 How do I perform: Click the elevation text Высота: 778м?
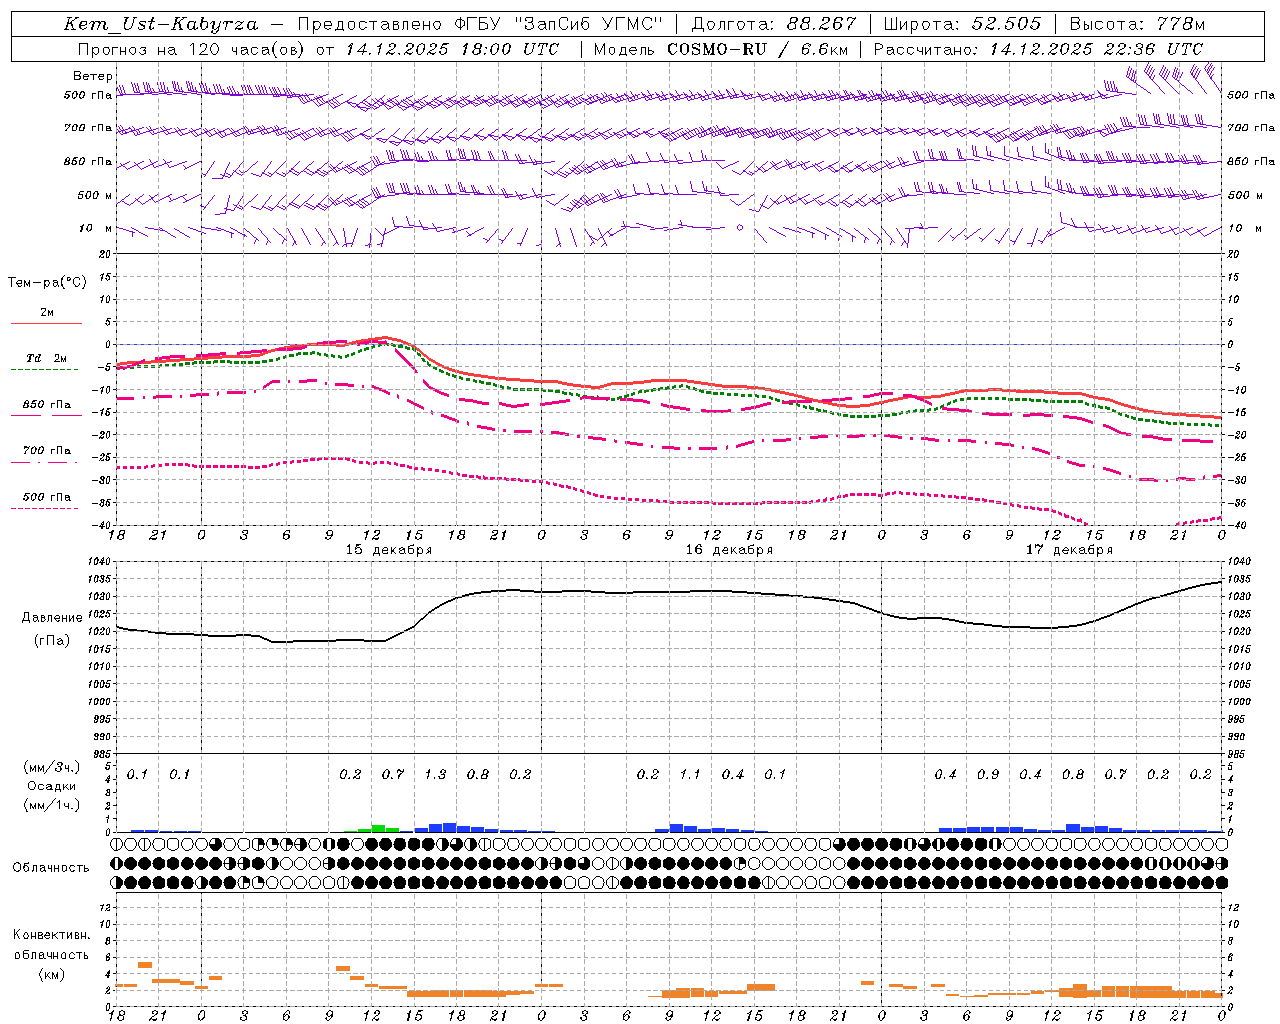point(1137,24)
